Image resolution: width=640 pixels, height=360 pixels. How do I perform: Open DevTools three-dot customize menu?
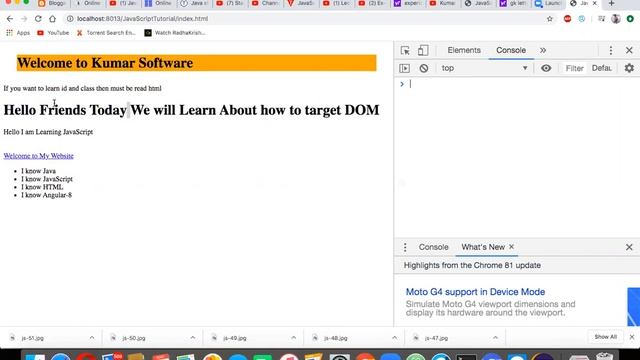(x=611, y=50)
